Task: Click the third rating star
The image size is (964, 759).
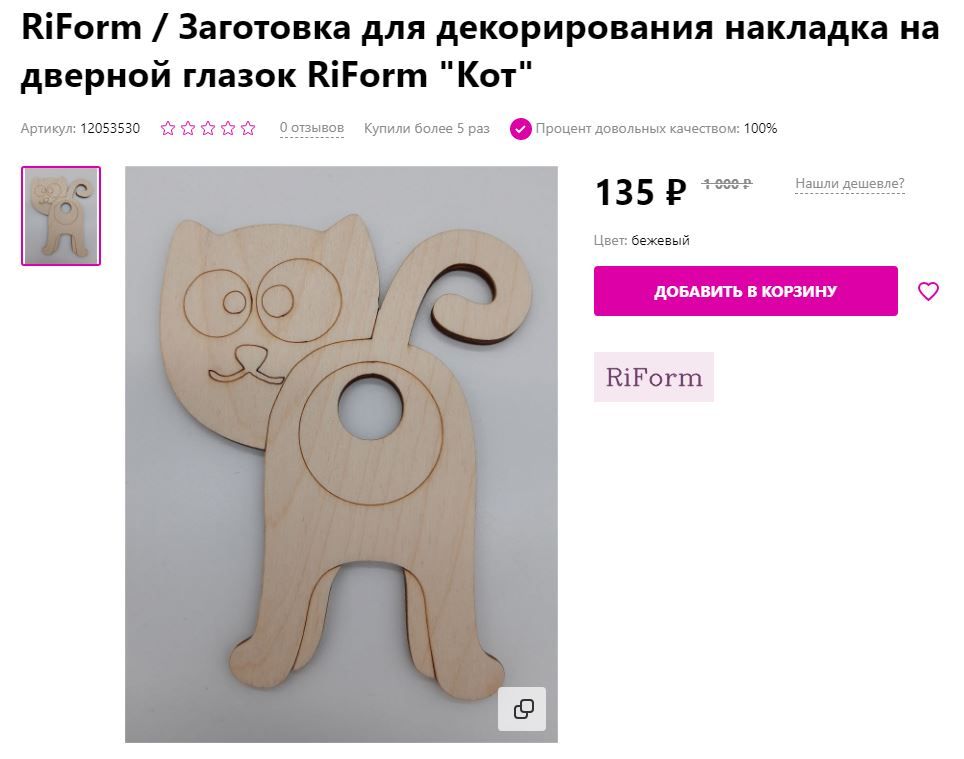Action: (208, 128)
